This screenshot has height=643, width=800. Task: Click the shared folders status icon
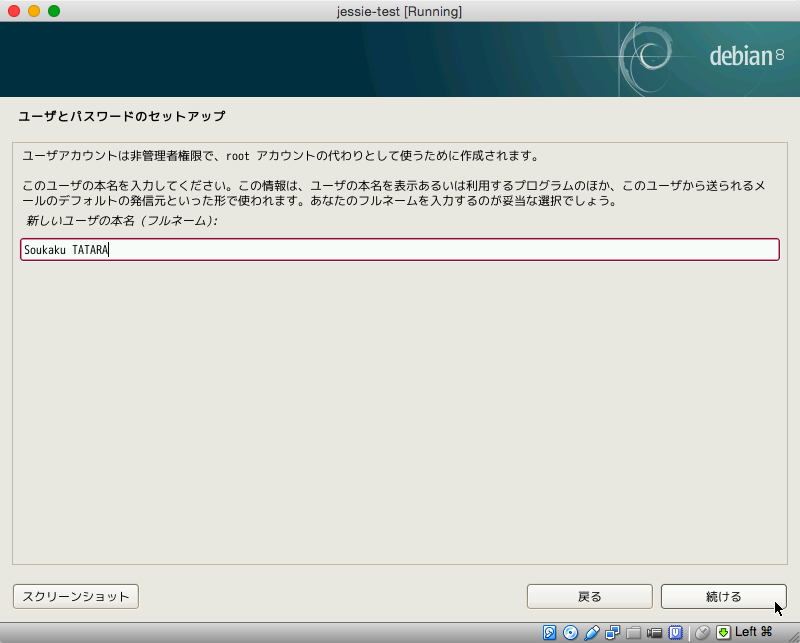pos(633,633)
